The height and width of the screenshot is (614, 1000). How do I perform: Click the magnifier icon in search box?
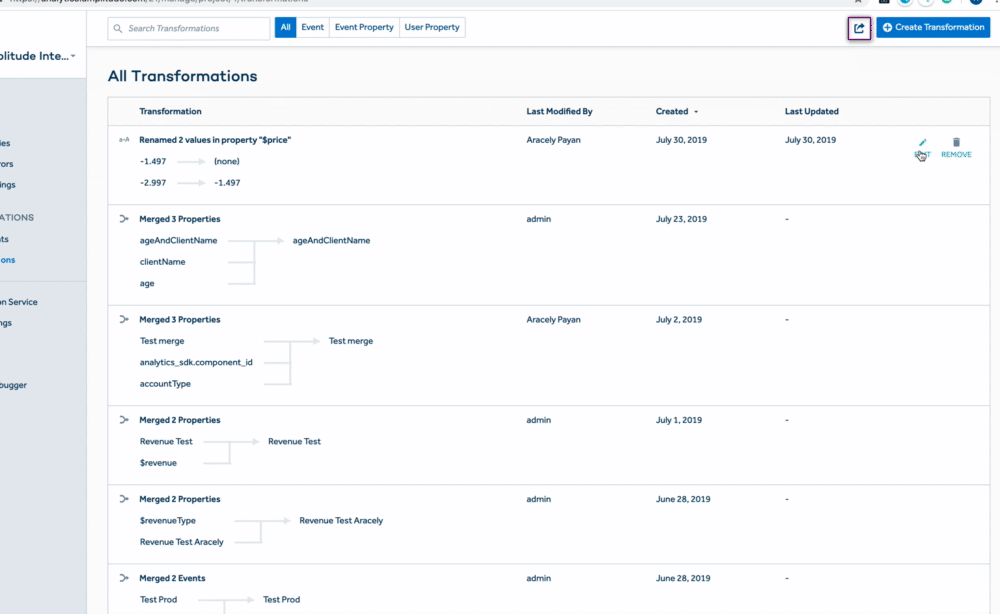pos(119,28)
